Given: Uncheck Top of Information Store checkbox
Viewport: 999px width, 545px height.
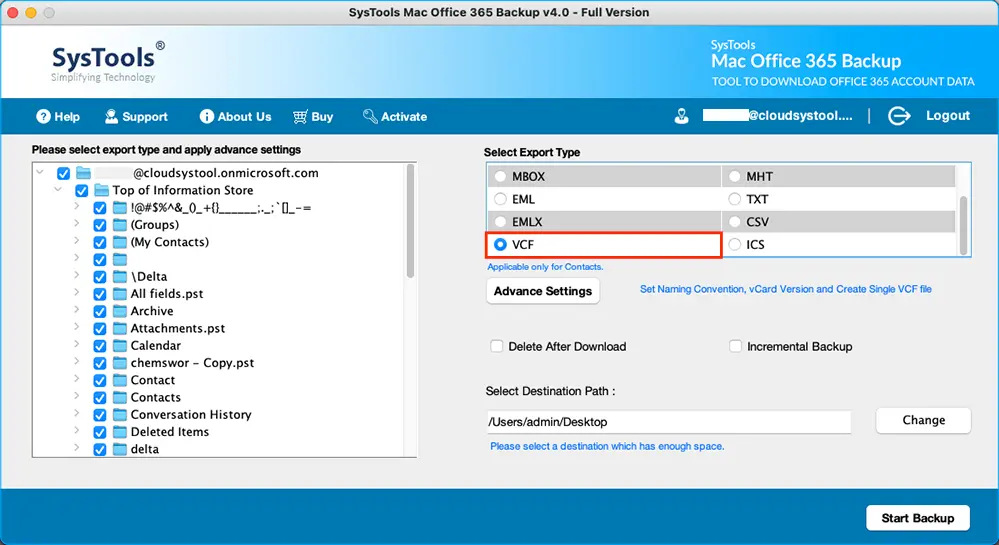Looking at the screenshot, I should [x=82, y=191].
